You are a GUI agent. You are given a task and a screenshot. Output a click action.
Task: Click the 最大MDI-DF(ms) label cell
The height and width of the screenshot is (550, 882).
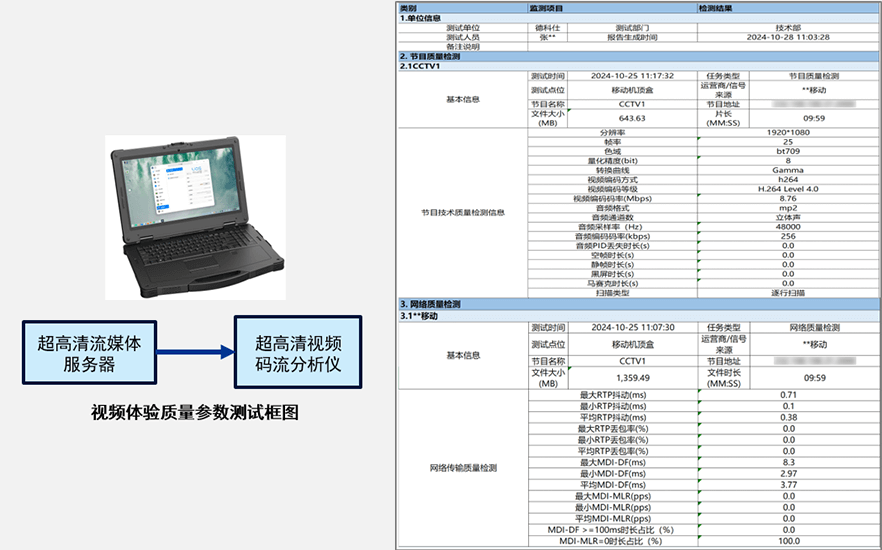(612, 462)
